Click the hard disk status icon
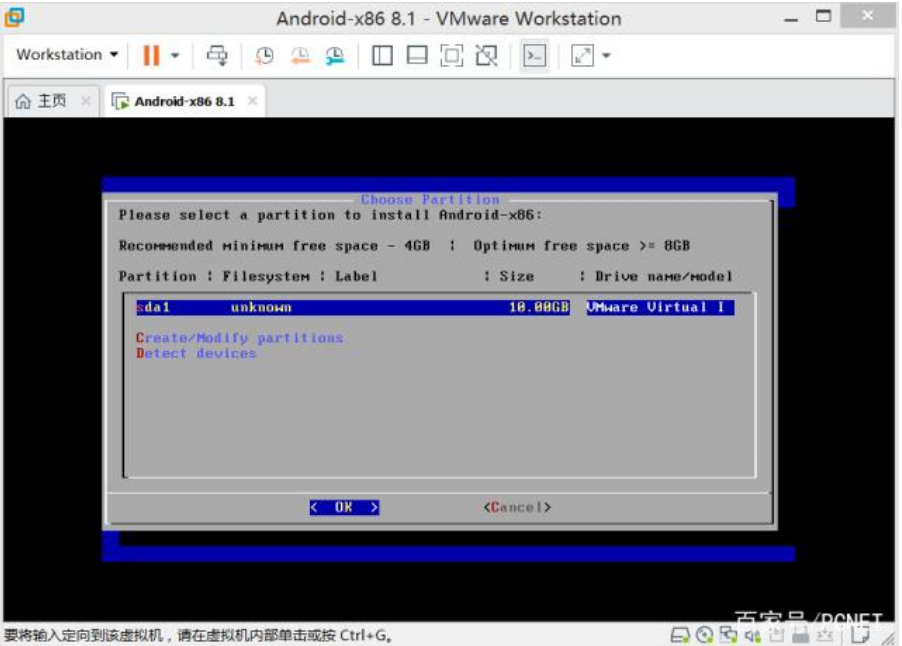Screen dimensions: 902x646 click(x=680, y=635)
